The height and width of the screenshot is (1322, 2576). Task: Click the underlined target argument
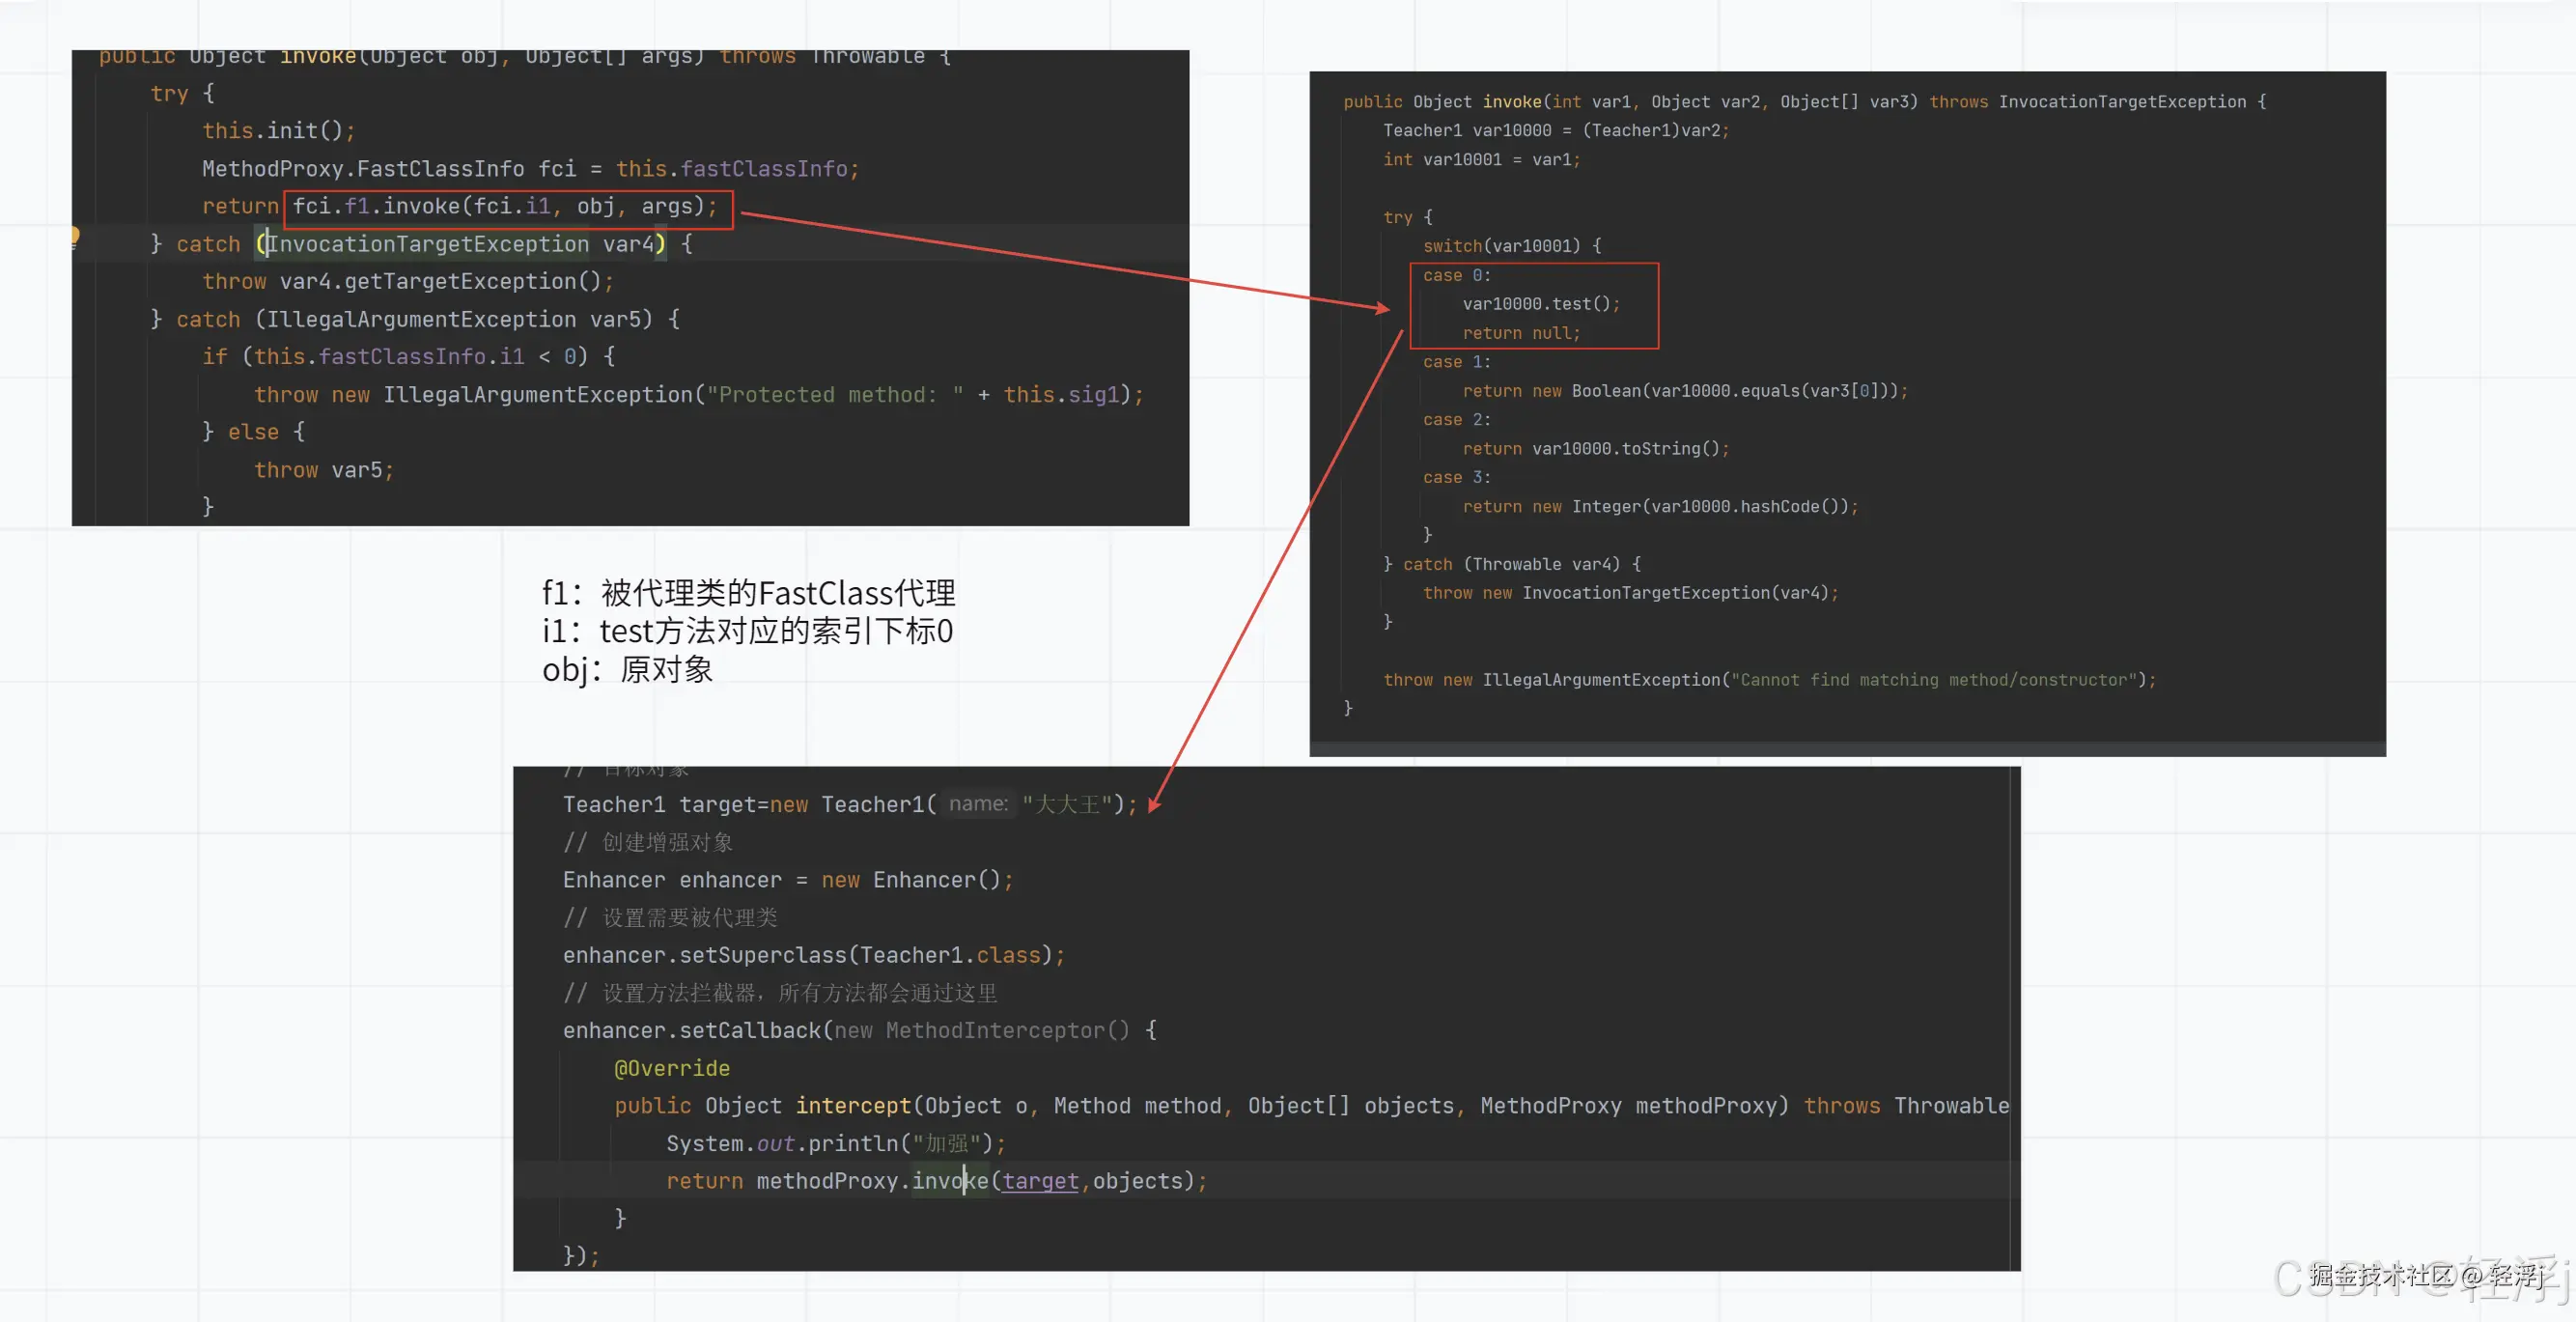(x=1040, y=1181)
